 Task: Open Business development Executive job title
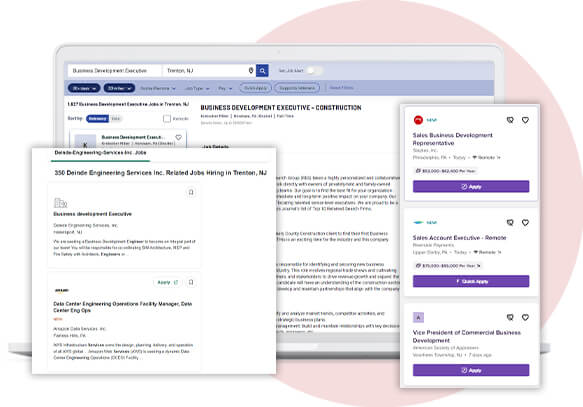93,214
